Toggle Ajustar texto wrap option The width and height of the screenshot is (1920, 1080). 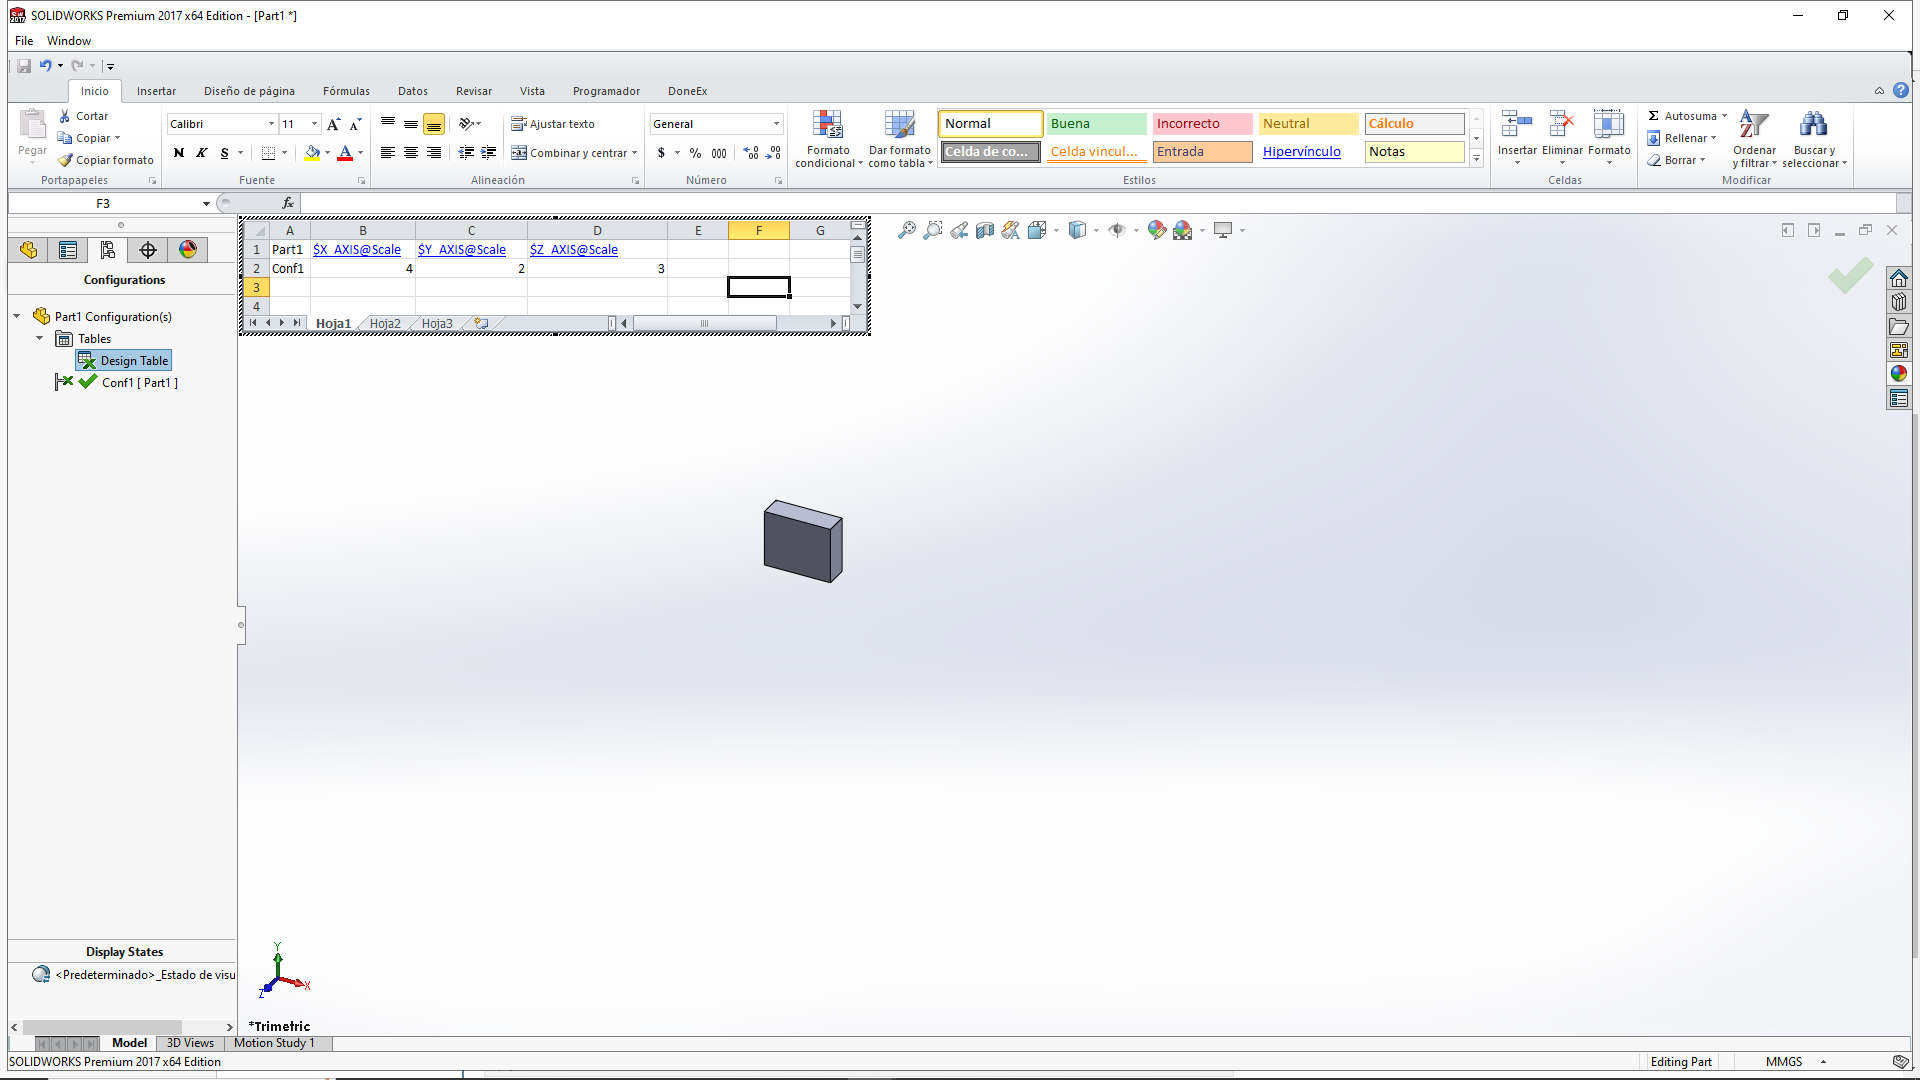(553, 124)
